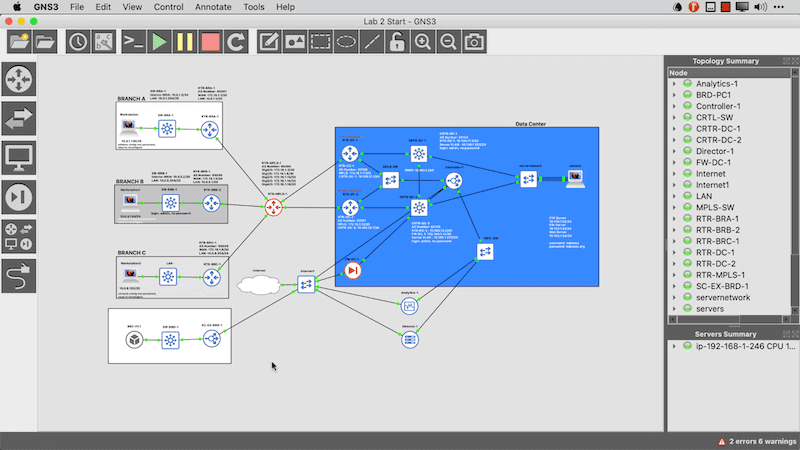This screenshot has height=450, width=800.
Task: Select RTR-BRA-1 in the node list
Action: point(717,218)
